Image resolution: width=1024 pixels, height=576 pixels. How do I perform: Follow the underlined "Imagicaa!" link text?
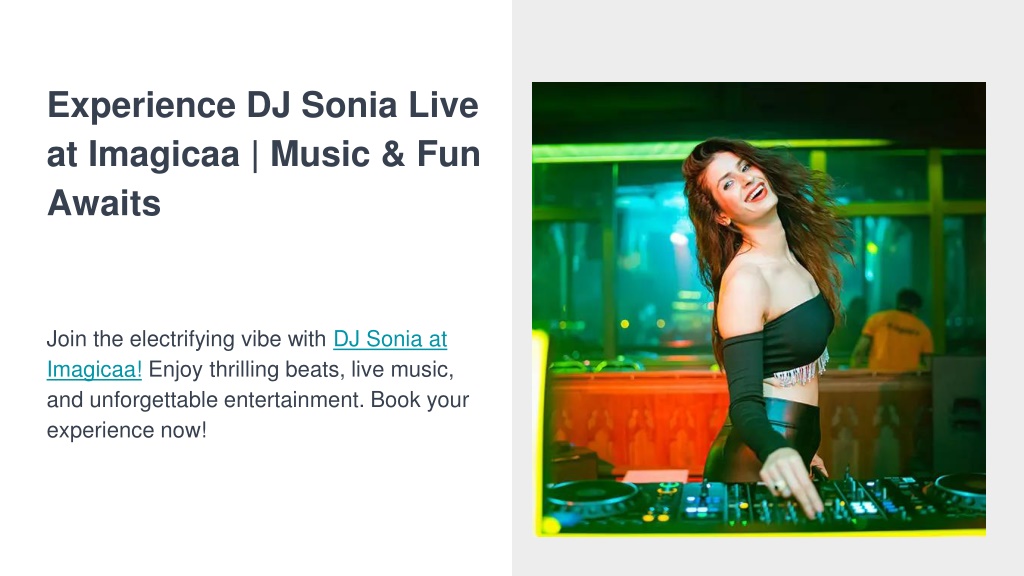click(x=94, y=370)
